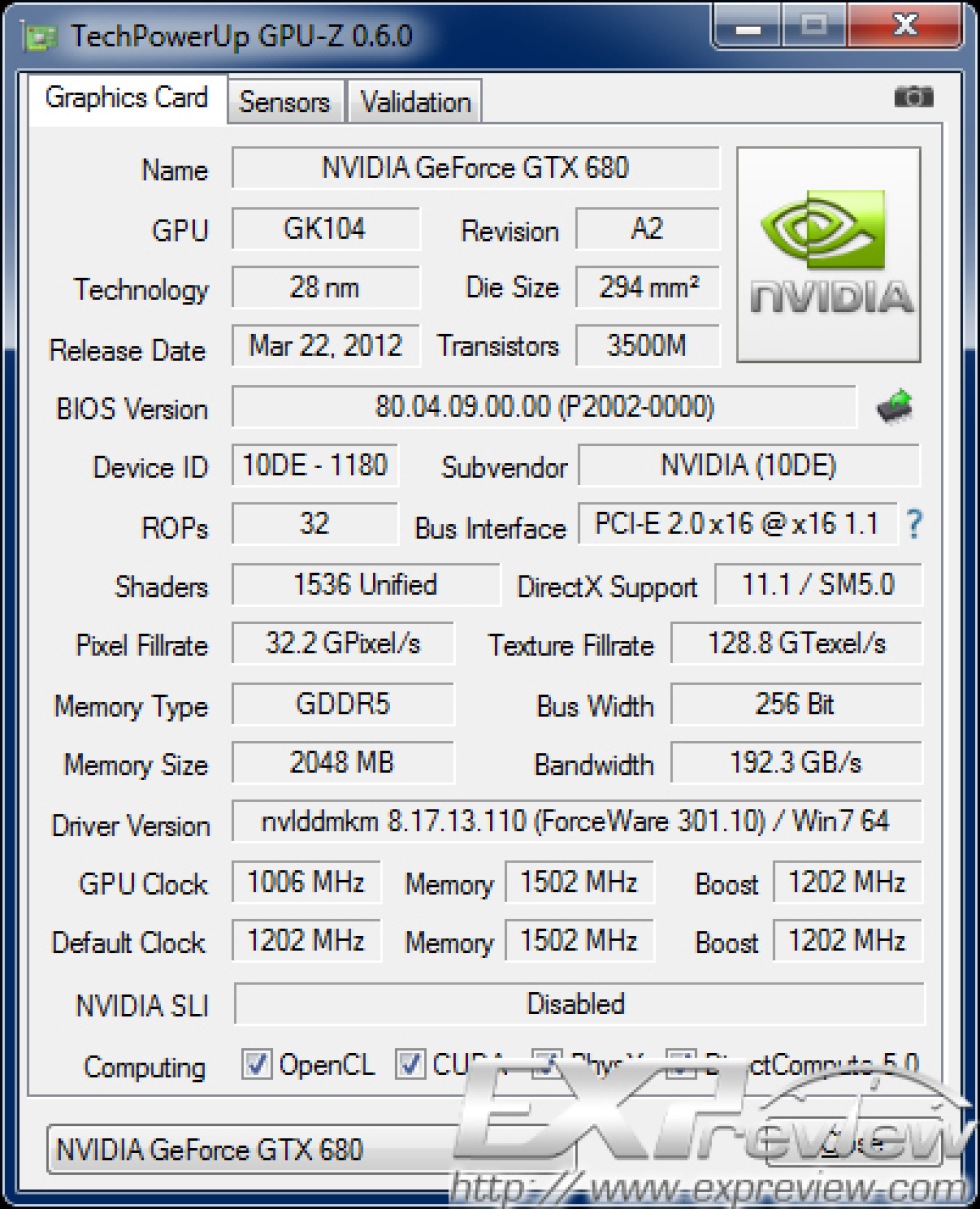Toggle the CUDA checkbox
This screenshot has width=980, height=1209.
pos(410,1065)
